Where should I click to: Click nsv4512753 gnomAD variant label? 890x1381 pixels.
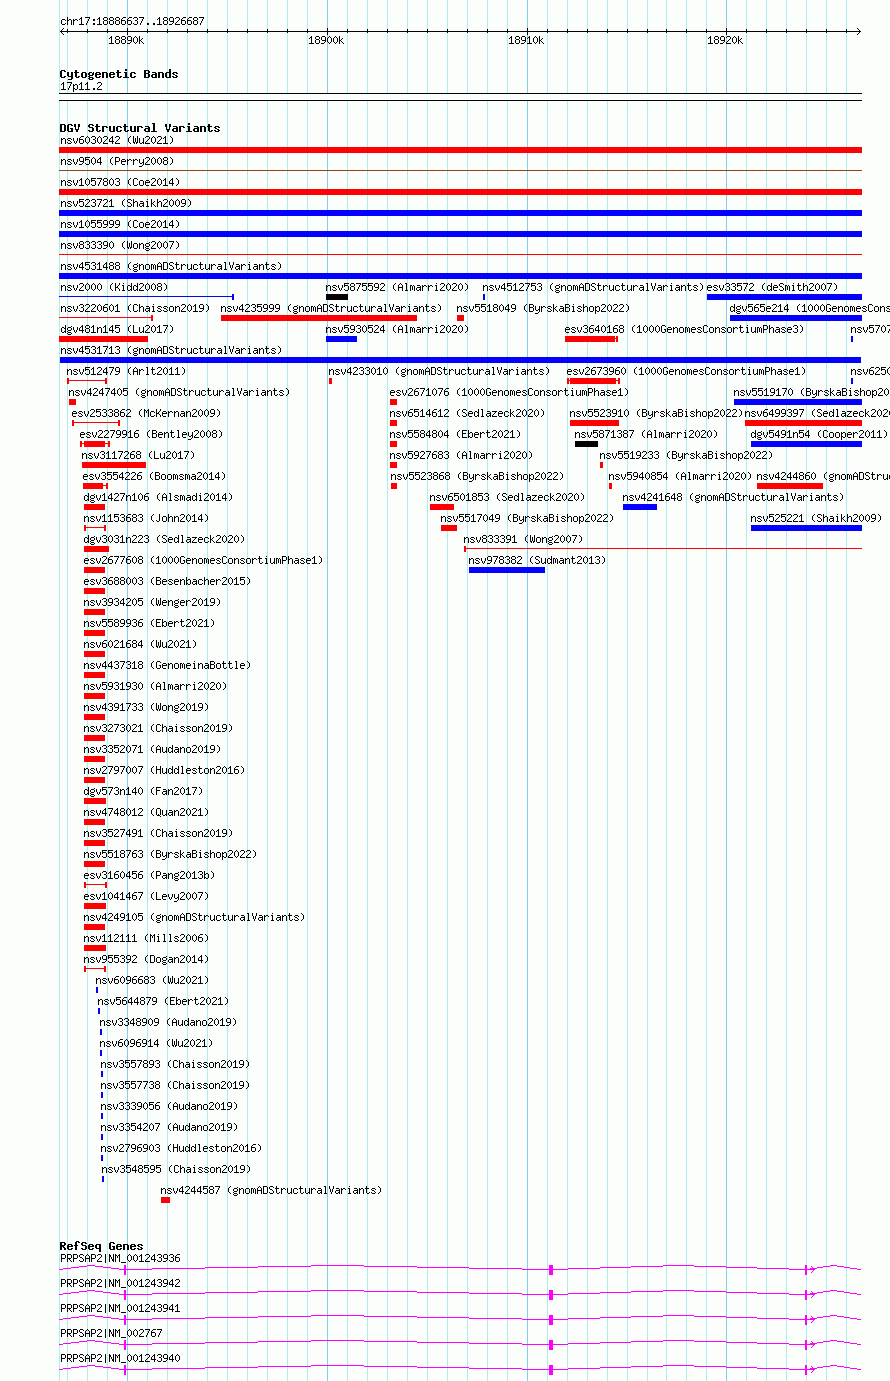[x=593, y=287]
